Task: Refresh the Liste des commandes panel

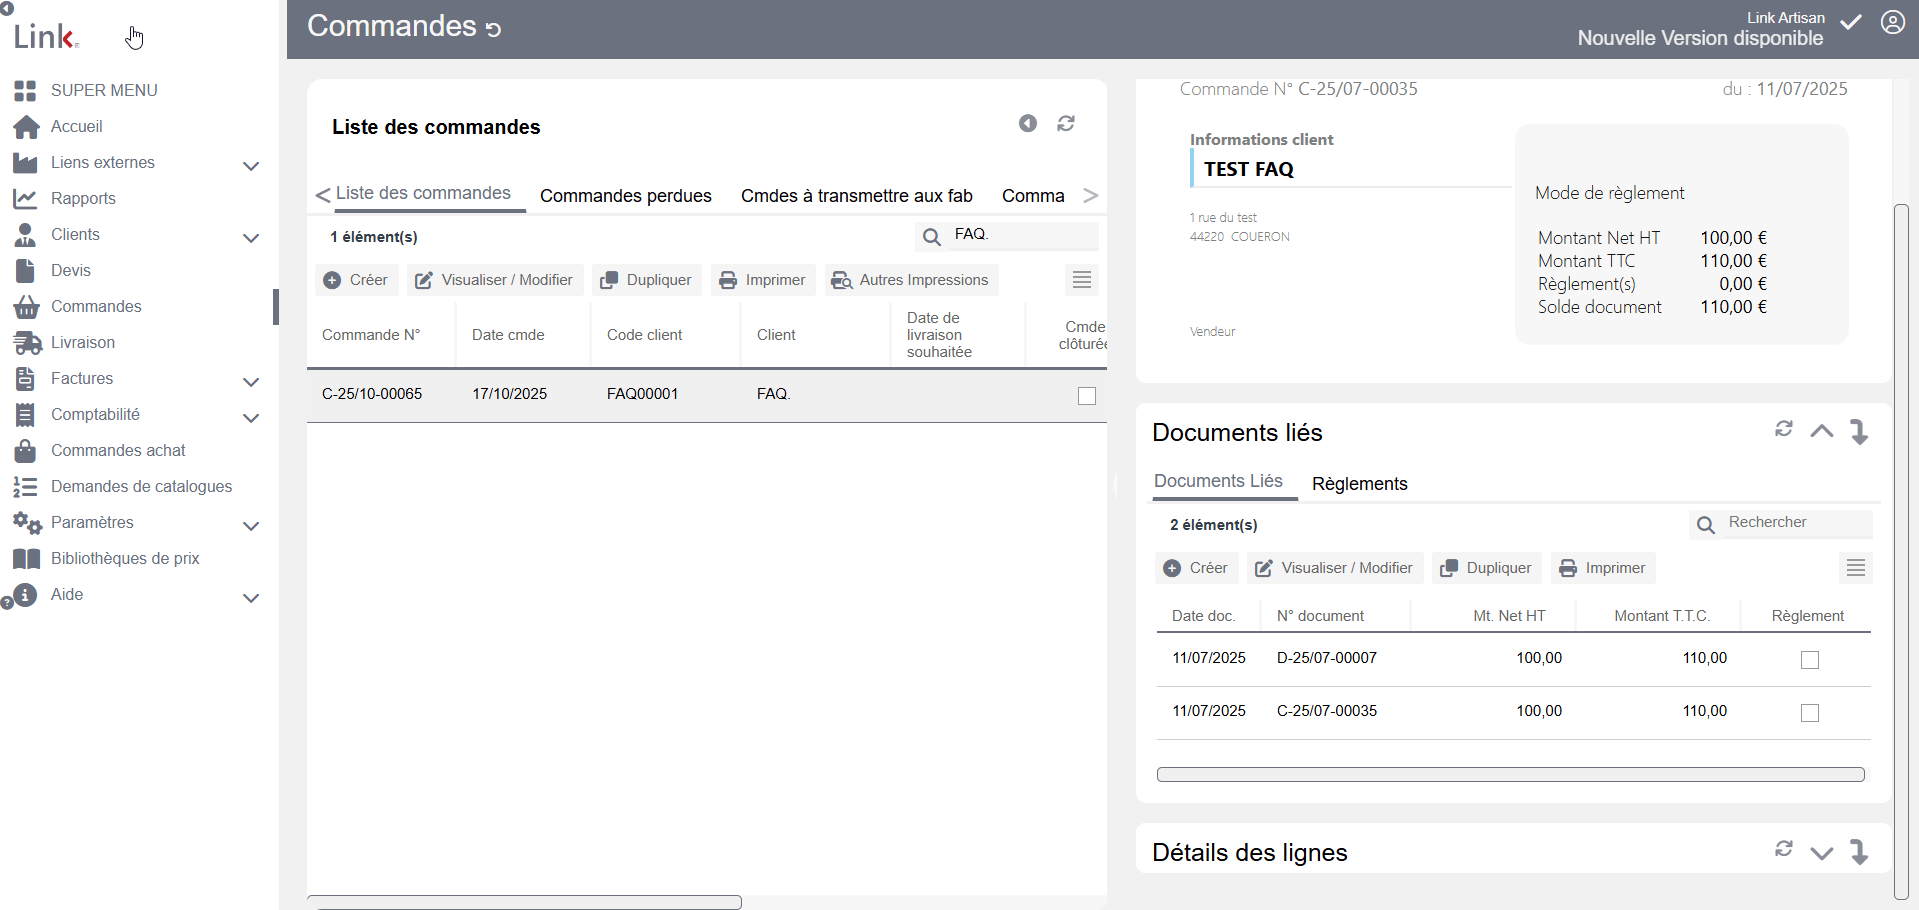Action: point(1066,123)
